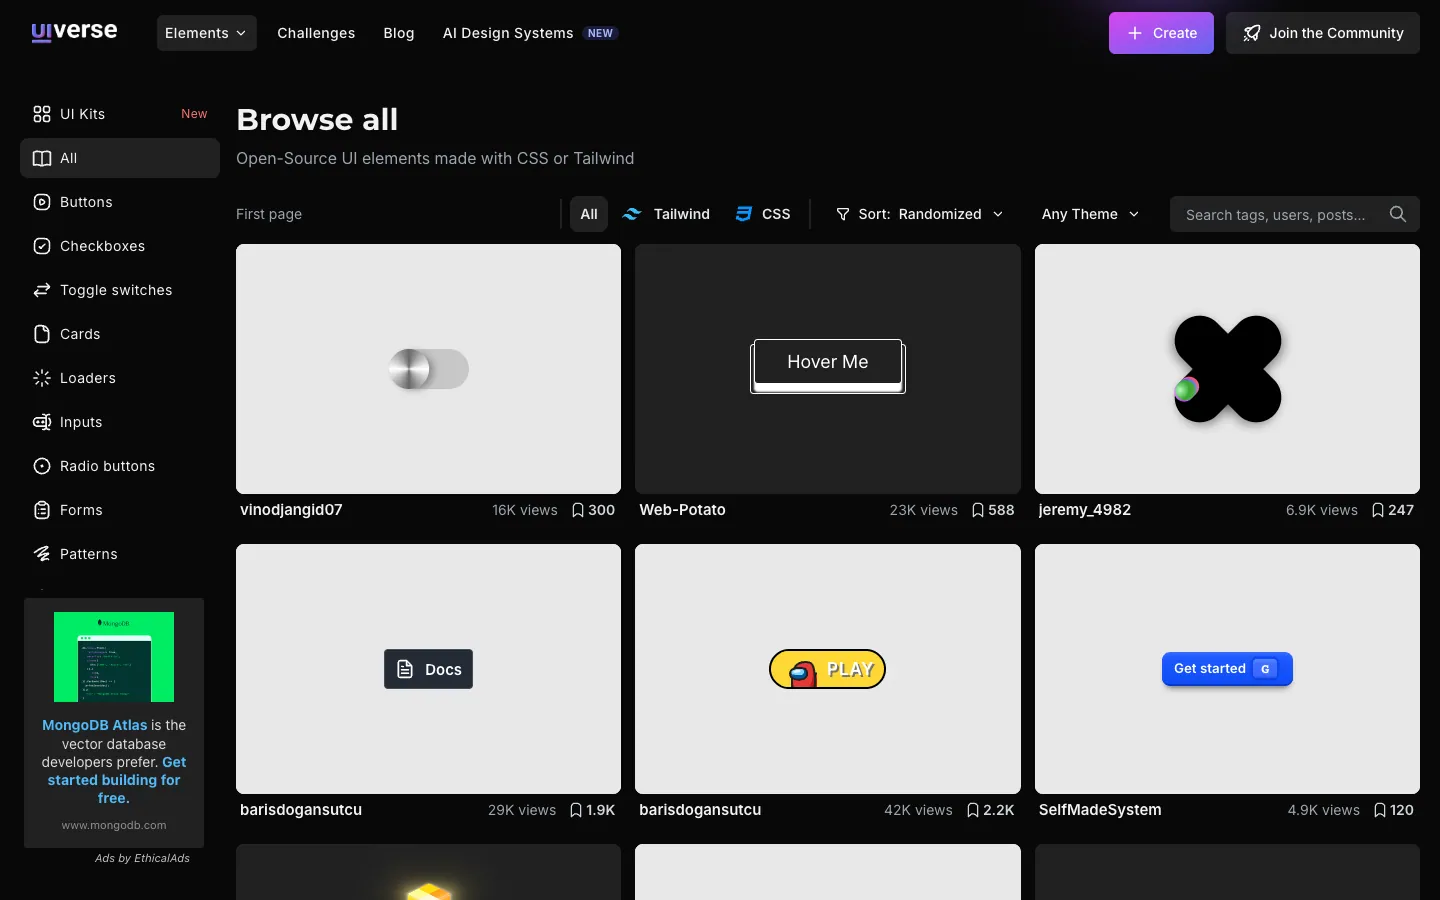Screen dimensions: 1440x900
Task: Click the PLAY button preview
Action: [x=827, y=669]
